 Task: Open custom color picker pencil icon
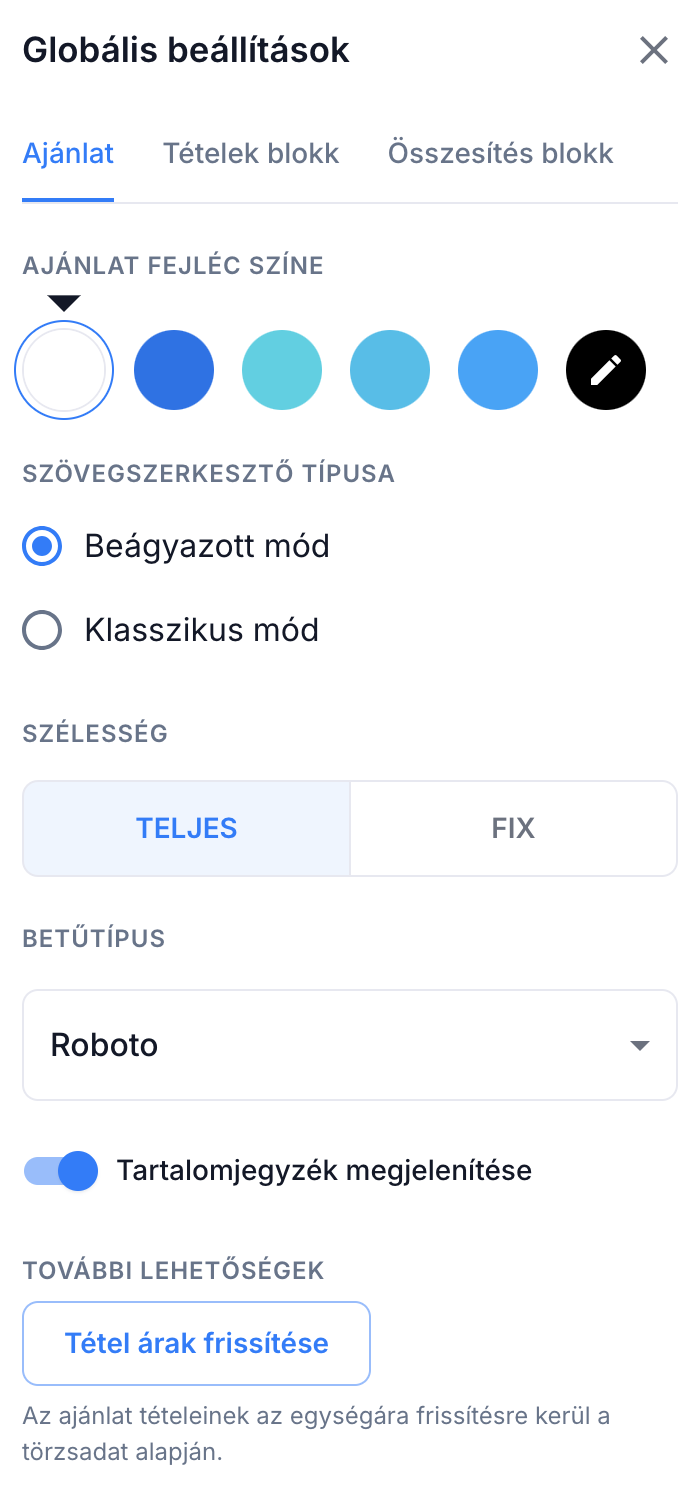tap(605, 371)
